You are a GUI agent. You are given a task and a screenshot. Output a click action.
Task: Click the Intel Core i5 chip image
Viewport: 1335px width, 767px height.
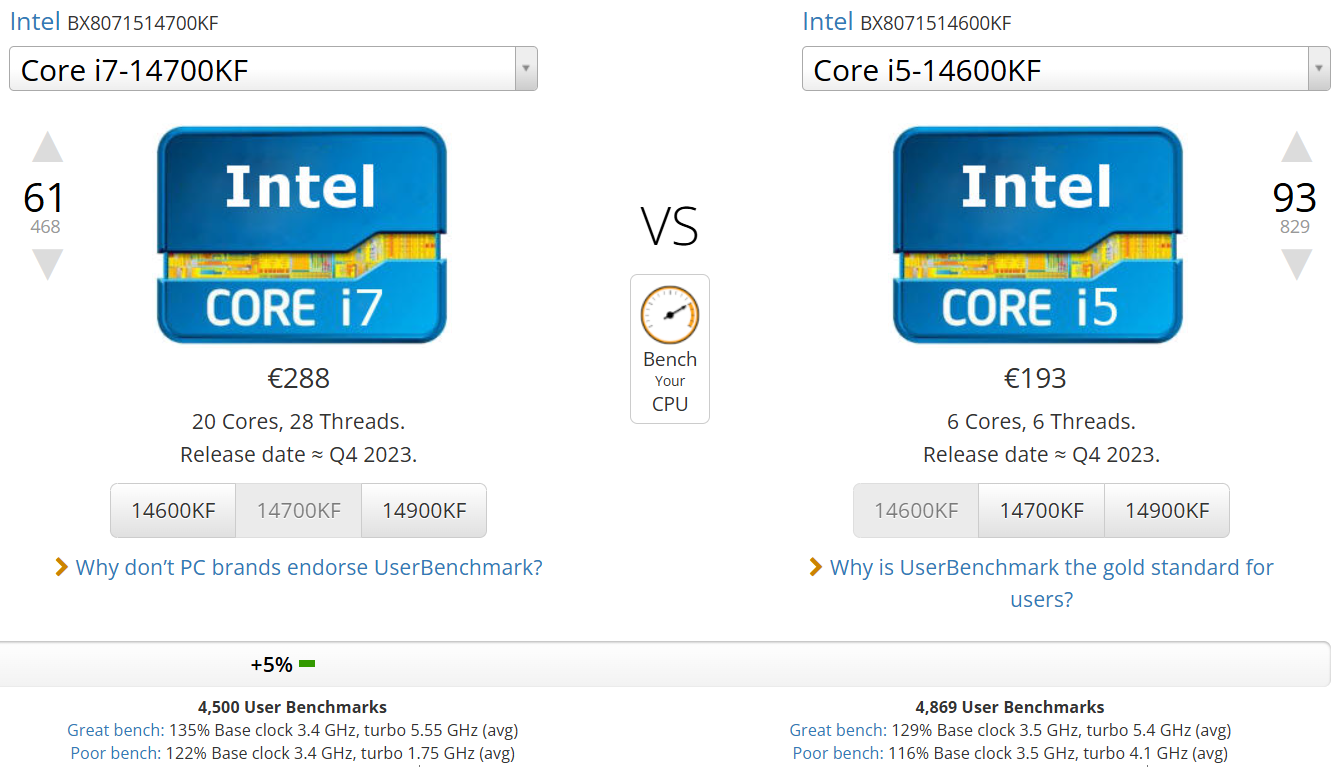[x=1037, y=235]
